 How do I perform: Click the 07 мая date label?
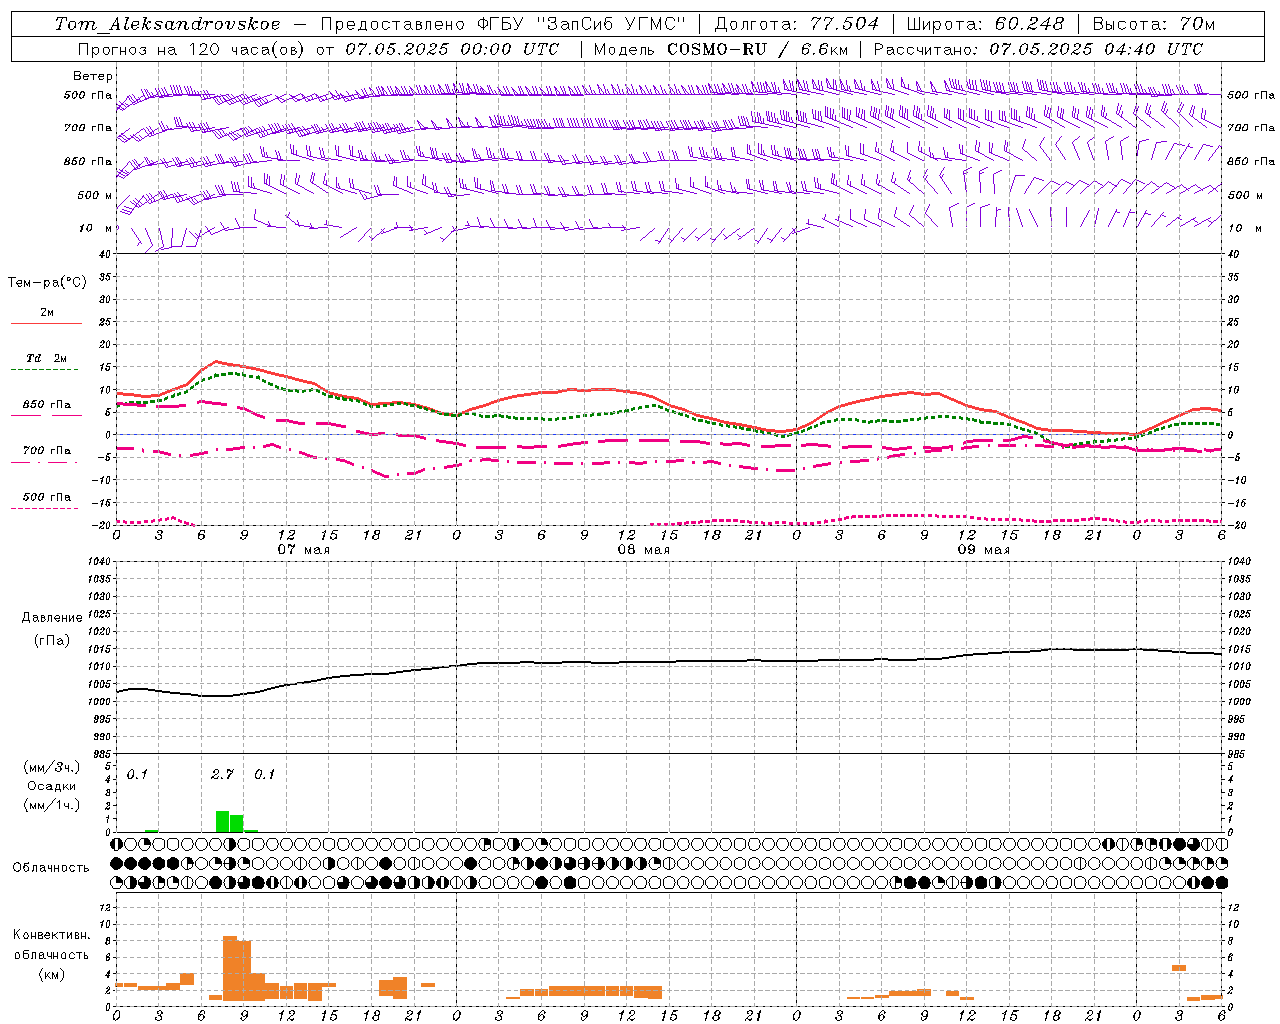tap(303, 550)
